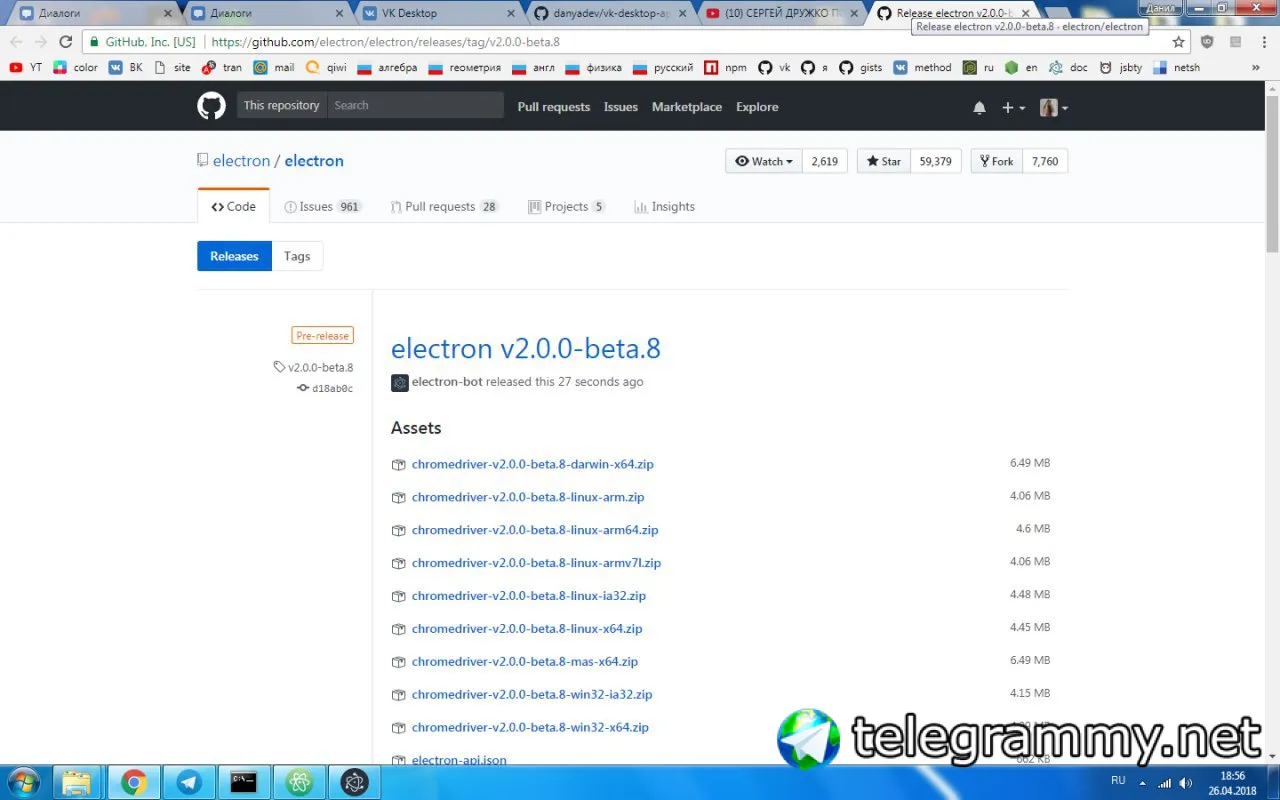Open the method bookmark
Screen dimensions: 1280x800
[x=923, y=68]
